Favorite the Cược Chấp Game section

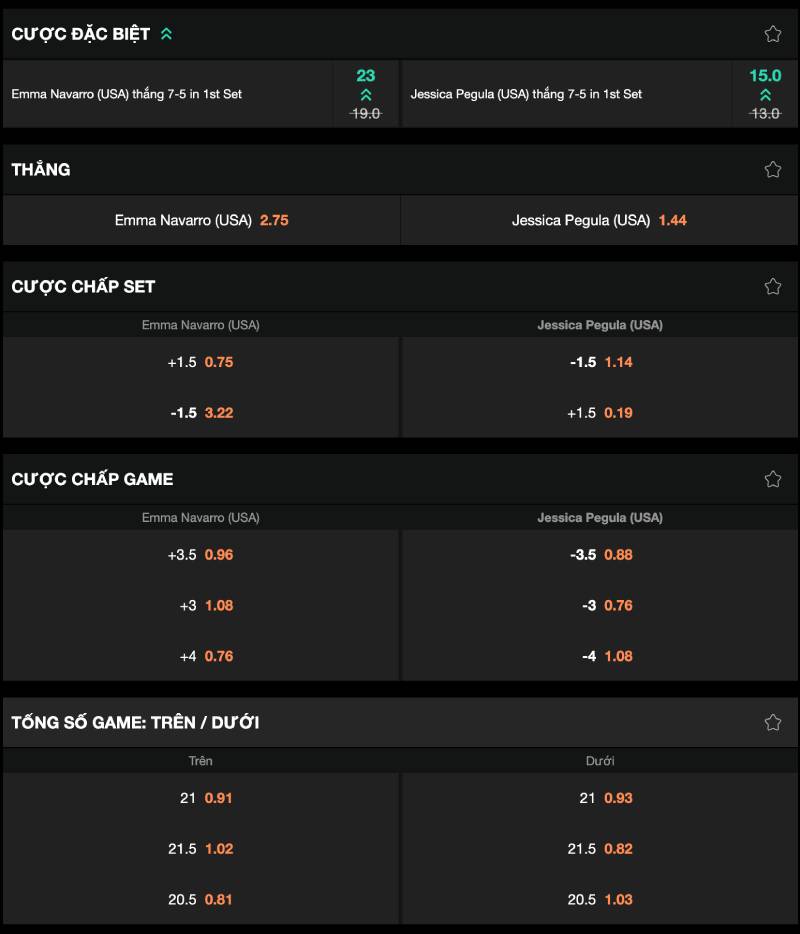[772, 479]
